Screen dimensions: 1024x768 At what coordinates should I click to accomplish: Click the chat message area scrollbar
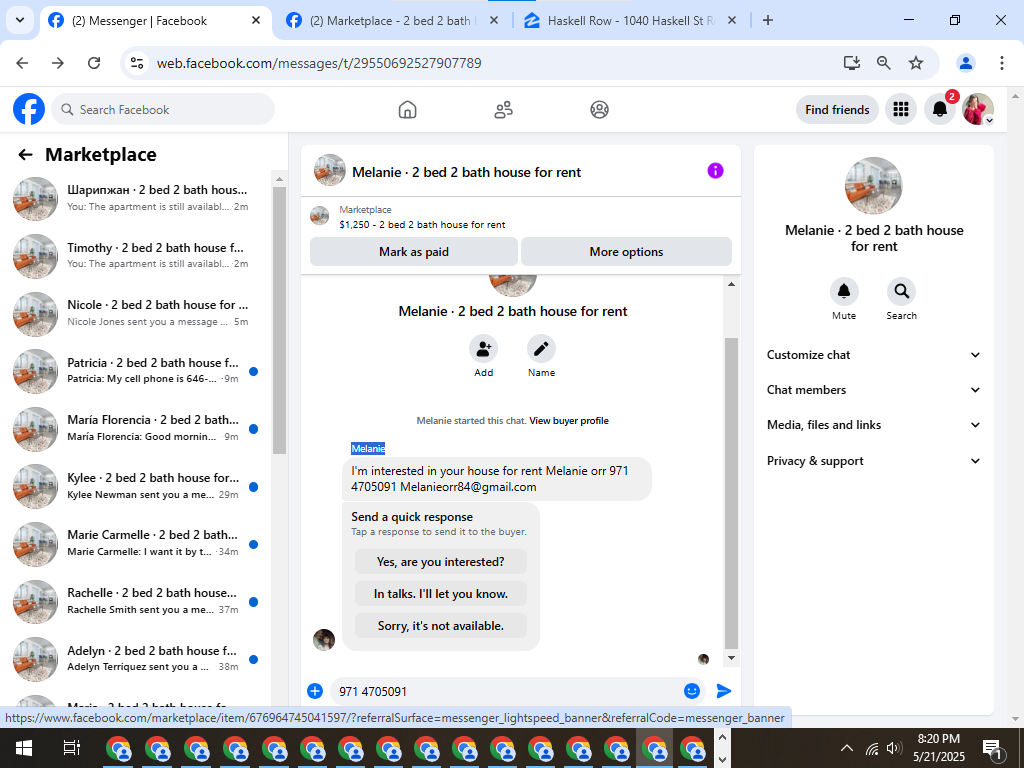731,493
